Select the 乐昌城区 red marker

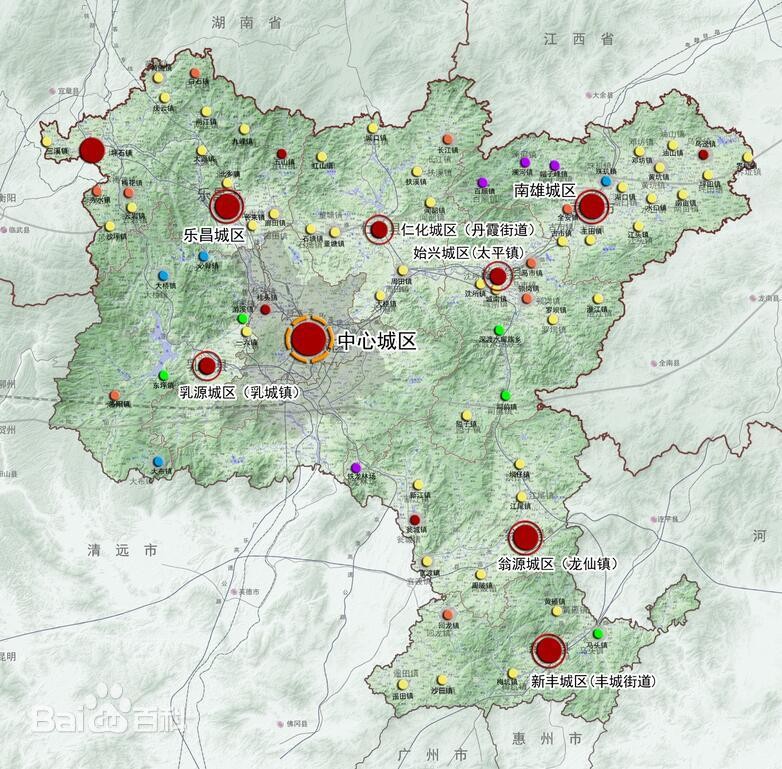[228, 207]
